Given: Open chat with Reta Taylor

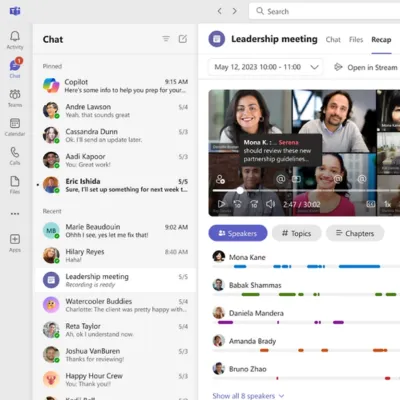Looking at the screenshot, I should click(116, 330).
